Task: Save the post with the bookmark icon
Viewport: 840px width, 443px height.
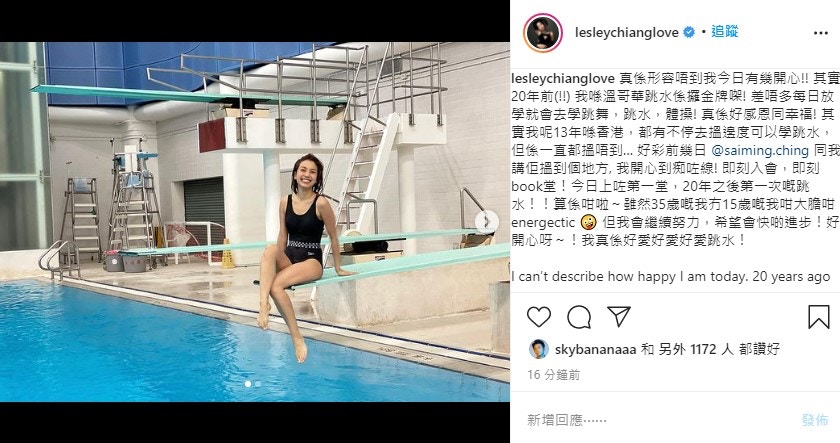Action: 819,317
